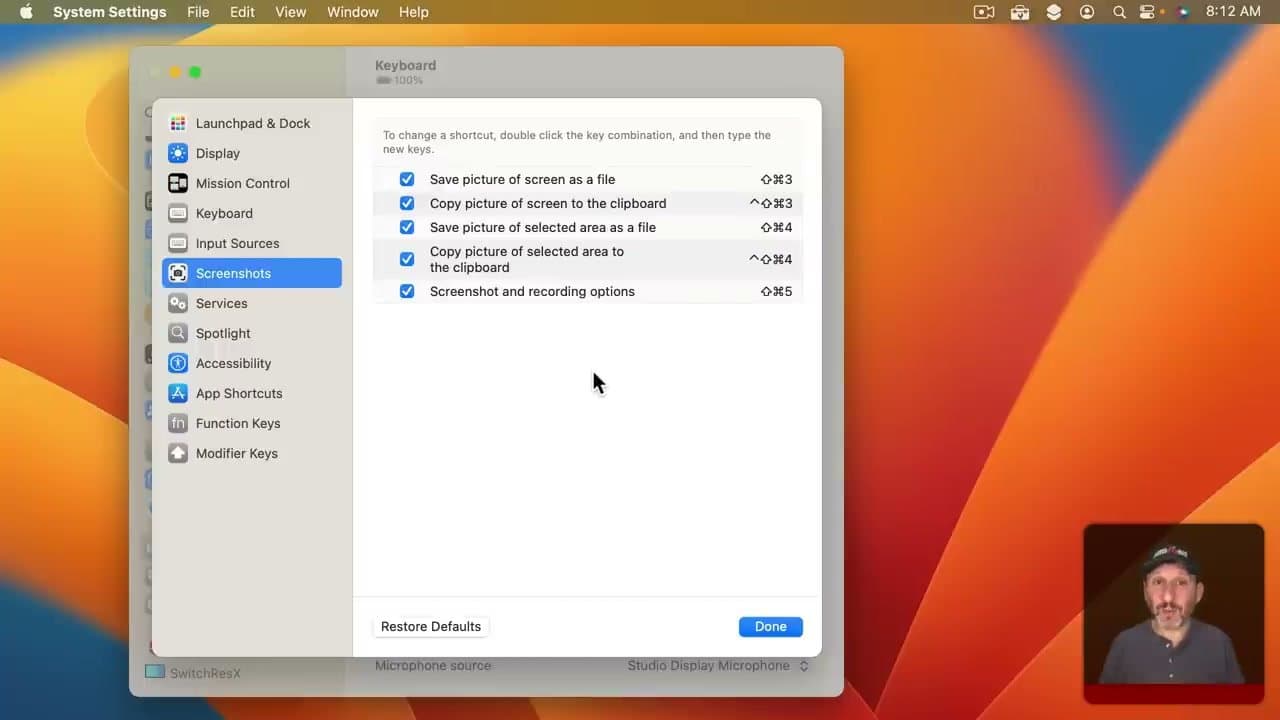
Task: Click the Restore Defaults button
Action: 431,626
